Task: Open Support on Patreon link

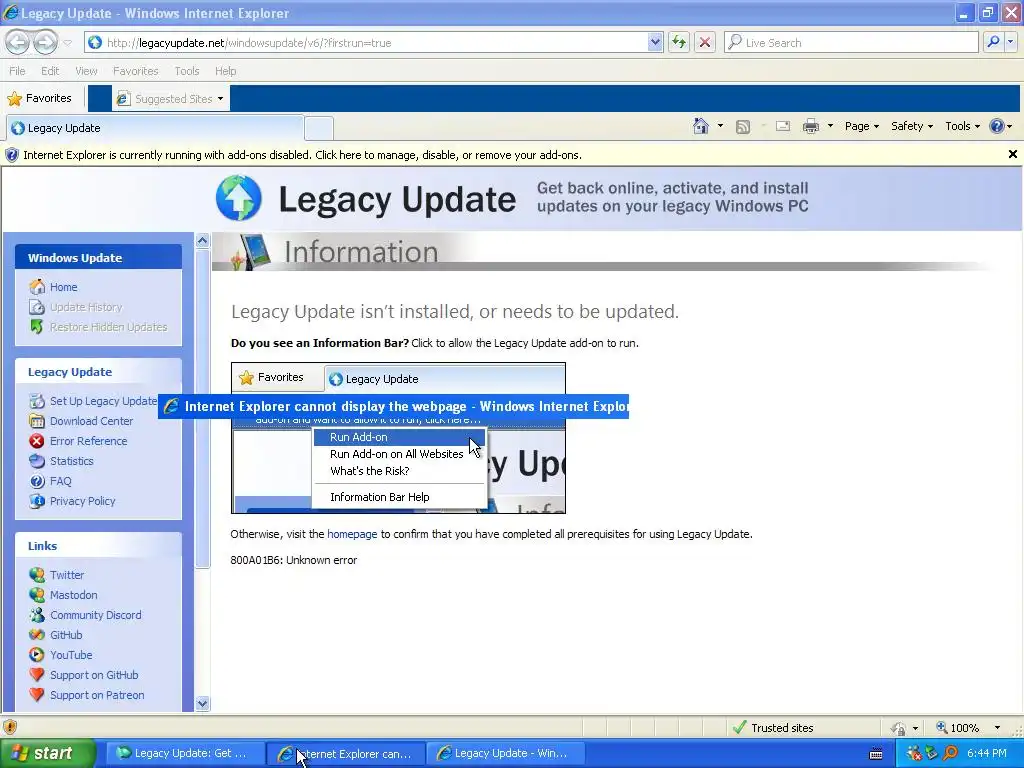Action: (x=97, y=695)
